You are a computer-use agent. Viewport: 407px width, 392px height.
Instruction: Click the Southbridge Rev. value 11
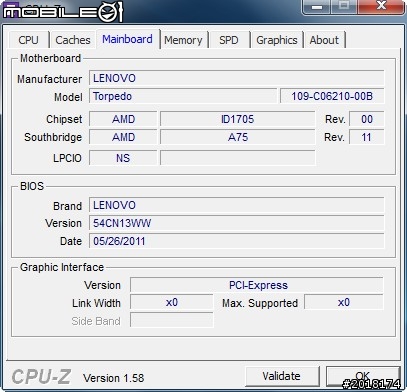click(x=366, y=137)
